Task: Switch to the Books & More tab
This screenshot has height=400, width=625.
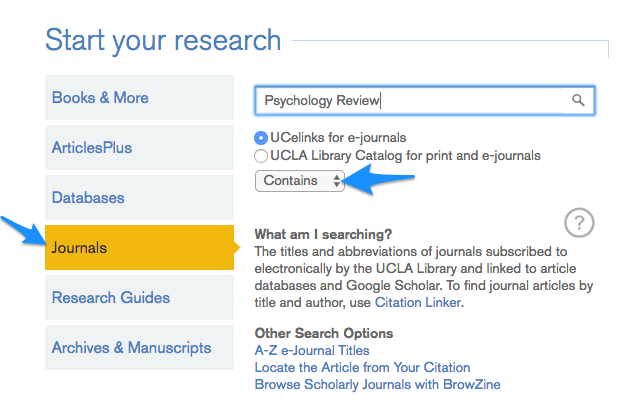Action: tap(139, 98)
